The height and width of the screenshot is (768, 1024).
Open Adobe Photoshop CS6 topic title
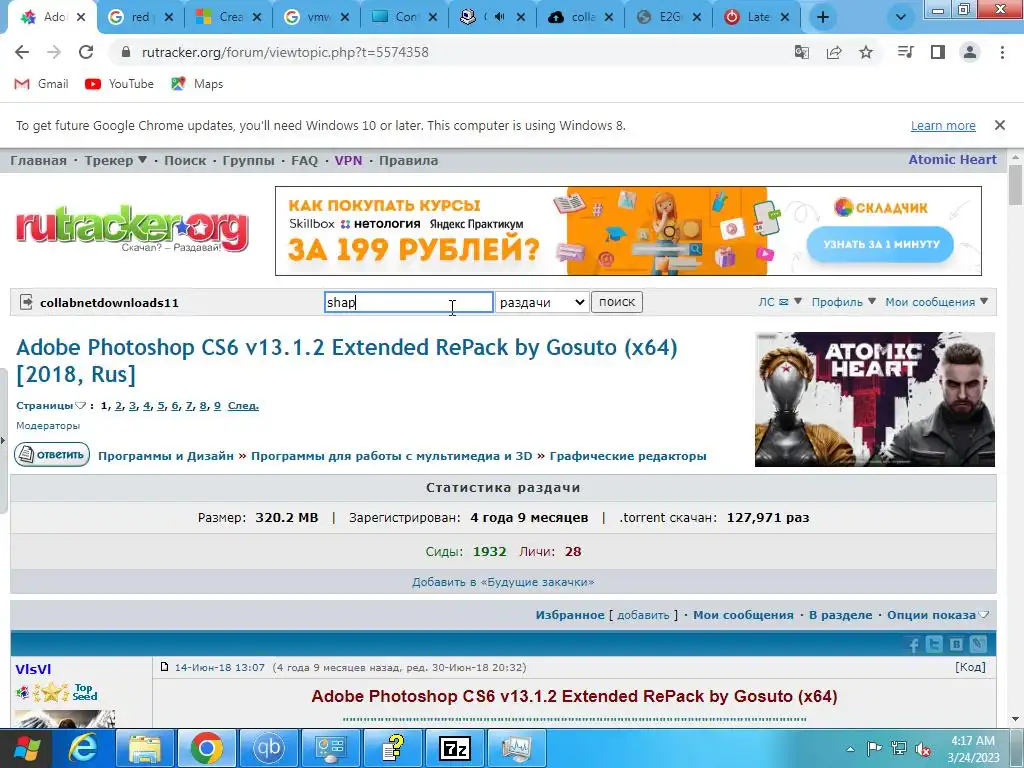point(346,360)
